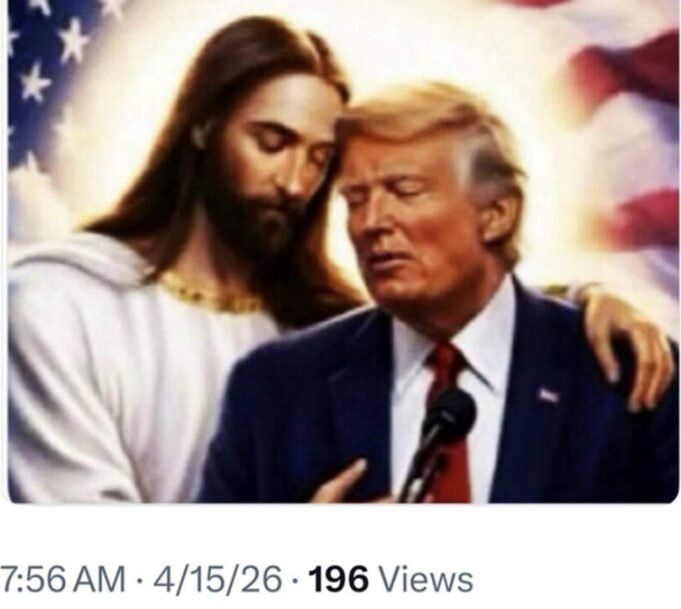Click the Views label text
This screenshot has height=609, width=681.
[x=426, y=579]
